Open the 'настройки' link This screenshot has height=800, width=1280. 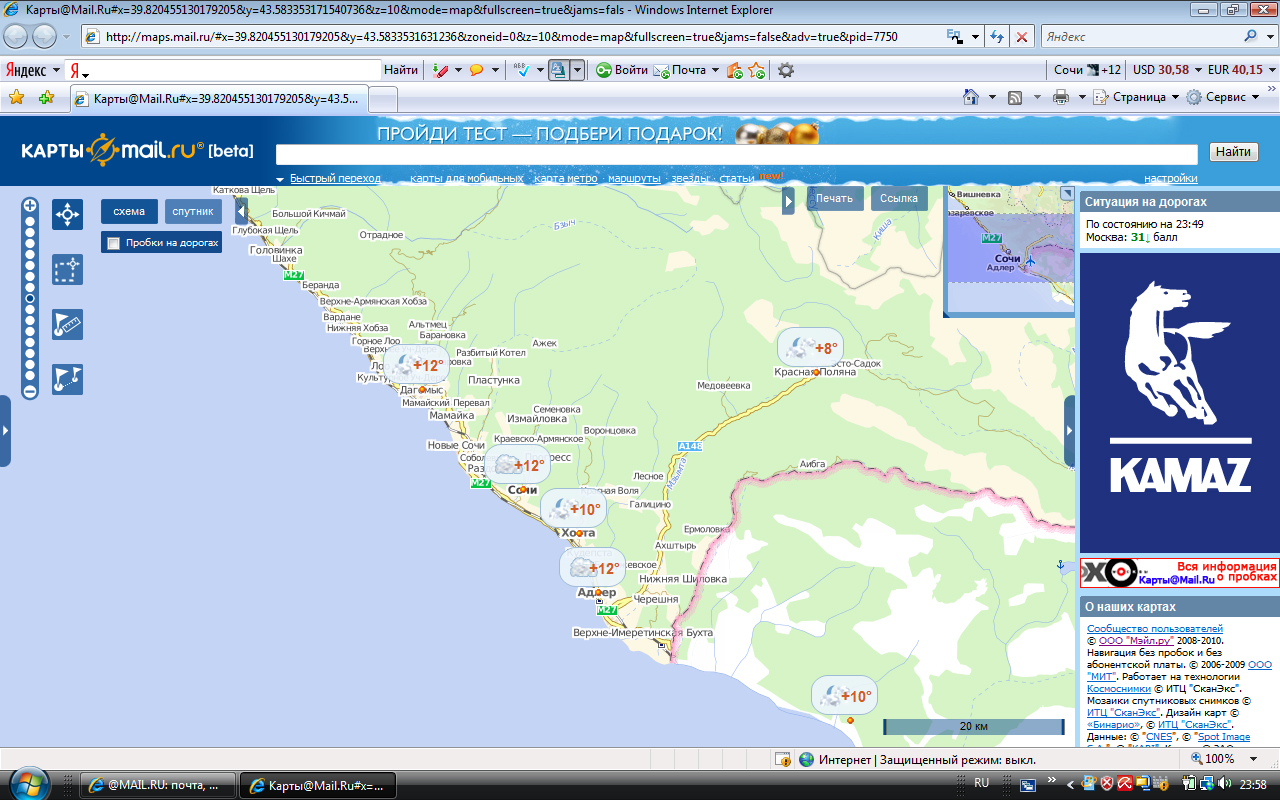(x=1171, y=179)
